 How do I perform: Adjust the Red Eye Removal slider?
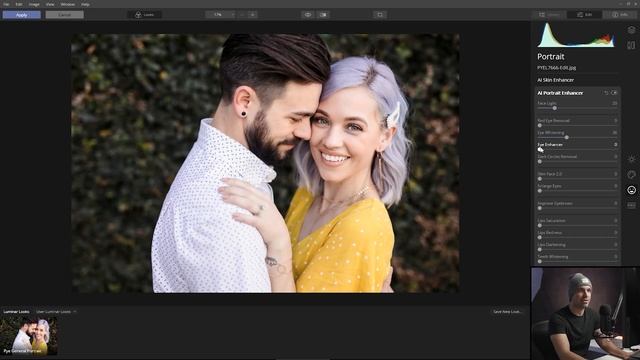pos(577,125)
